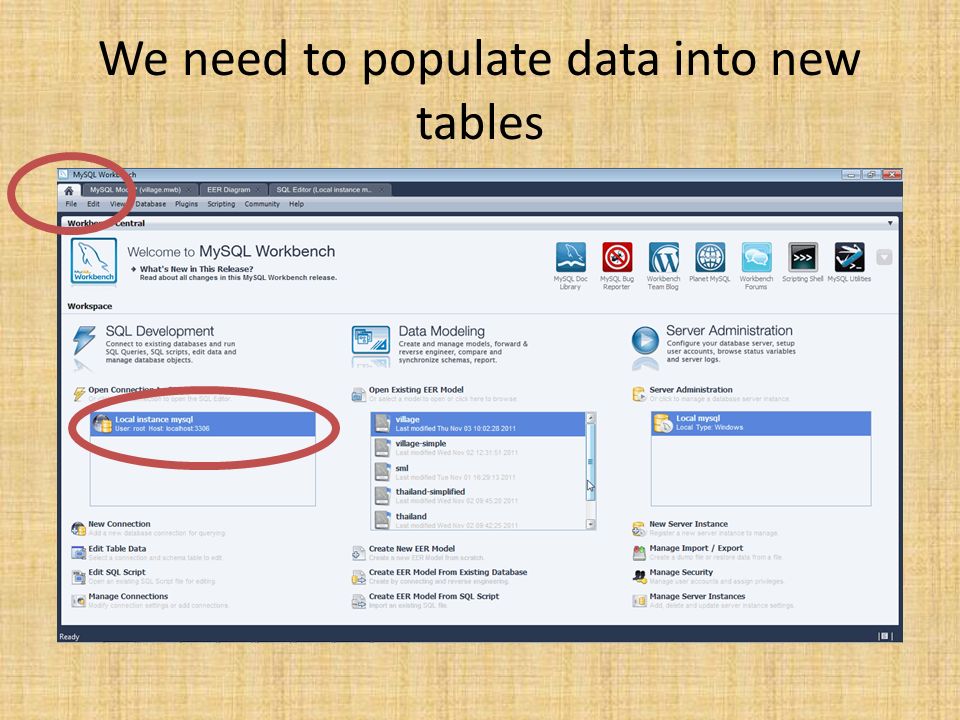Select the thailand-simplified model entry
Screen dimensions: 960x720
click(478, 496)
